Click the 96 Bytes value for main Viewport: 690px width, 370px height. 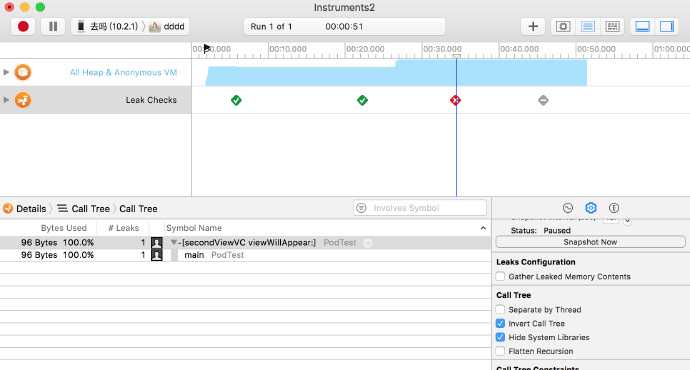pos(39,255)
